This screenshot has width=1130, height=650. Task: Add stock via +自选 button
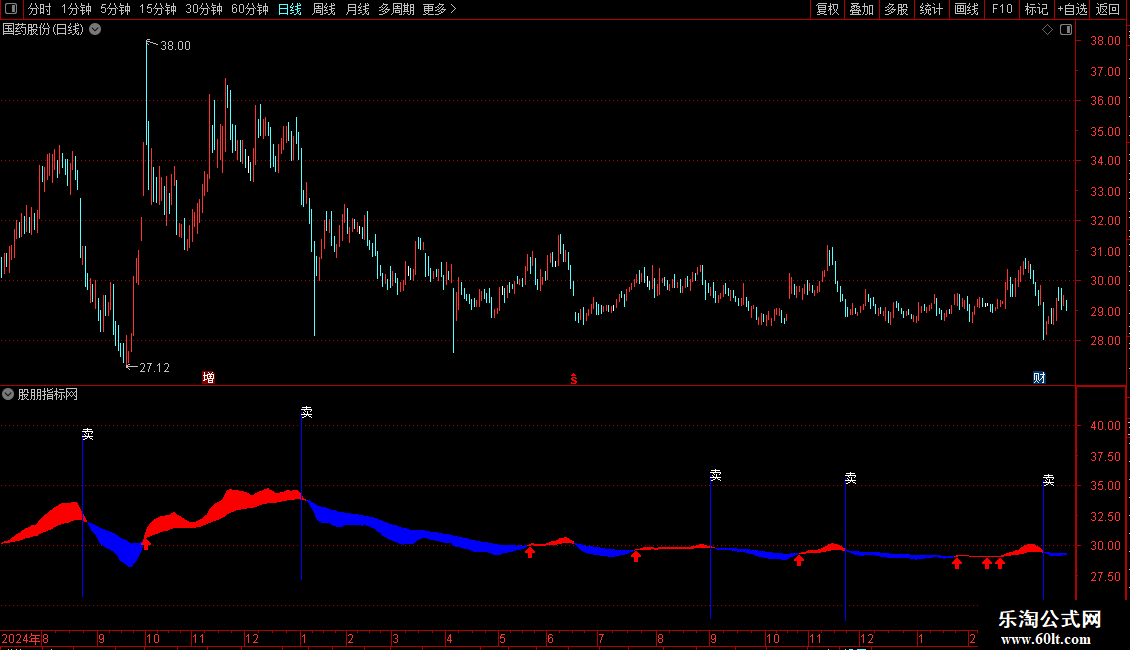[1072, 9]
